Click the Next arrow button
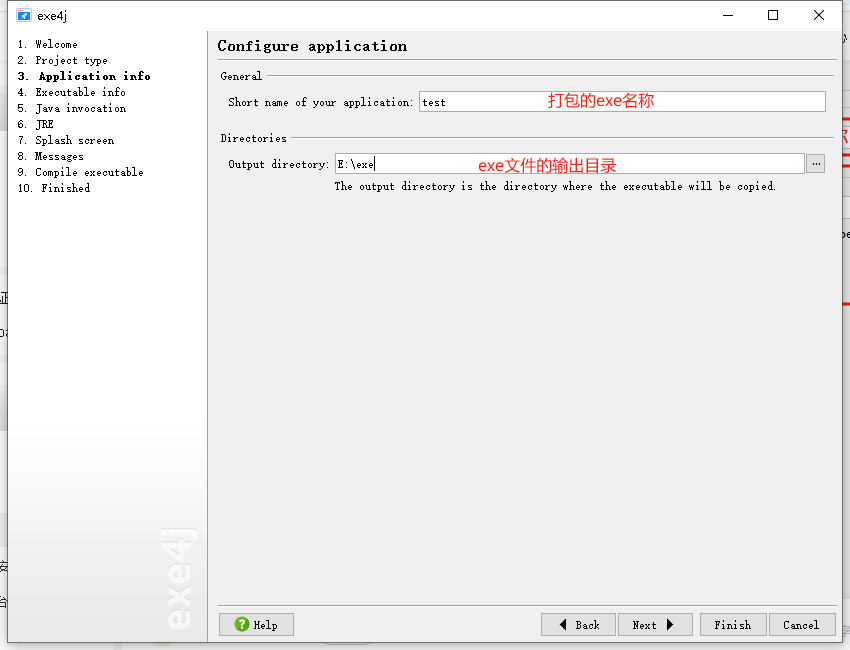The image size is (850, 650). 655,624
